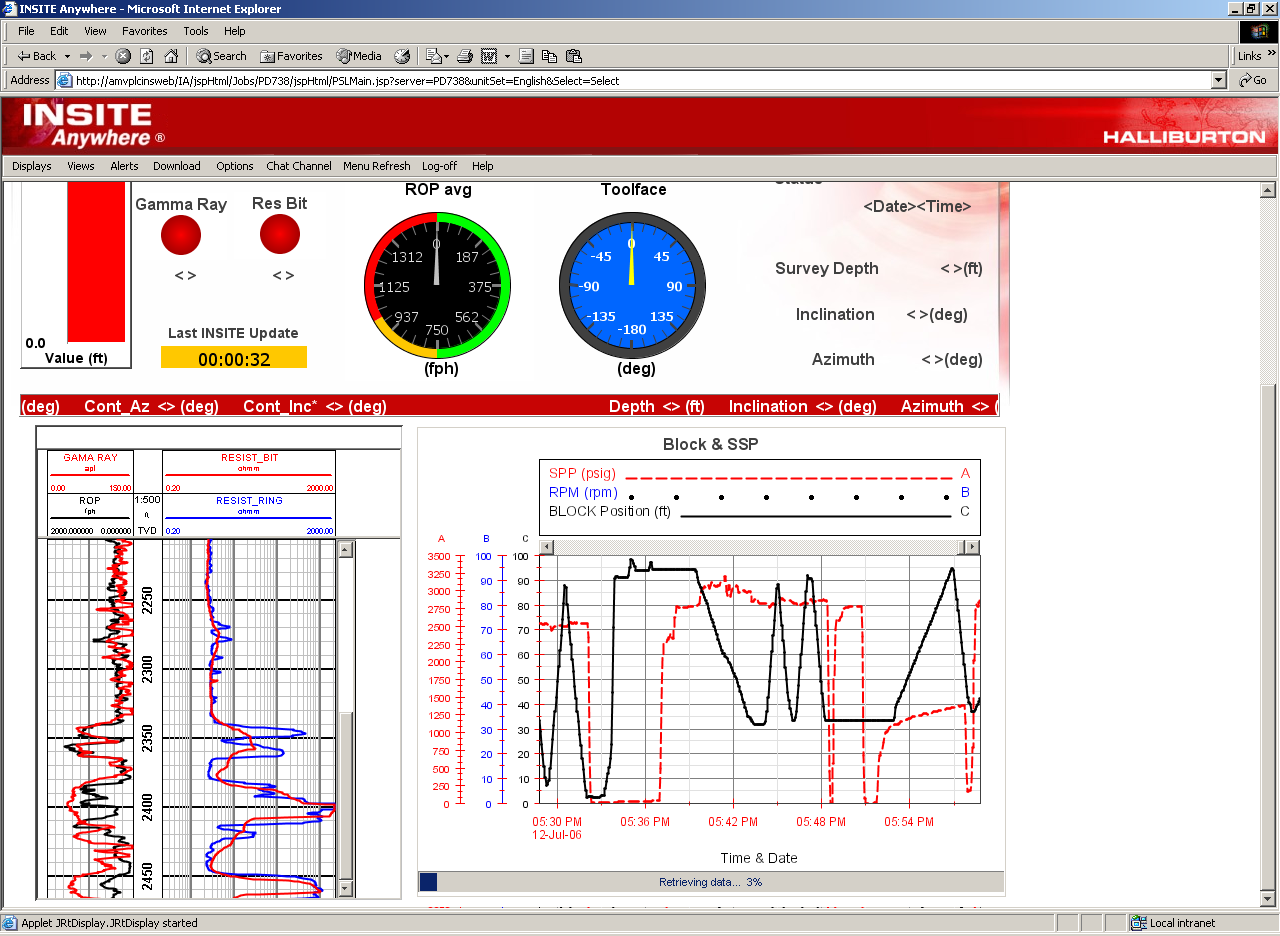Open the File menu
The width and height of the screenshot is (1280, 936).
pos(26,32)
